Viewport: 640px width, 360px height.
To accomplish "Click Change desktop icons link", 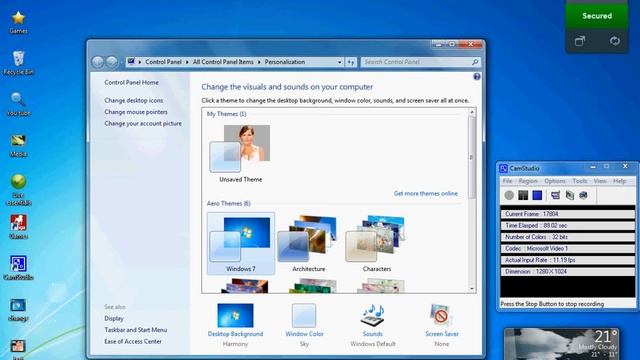I will pos(133,100).
